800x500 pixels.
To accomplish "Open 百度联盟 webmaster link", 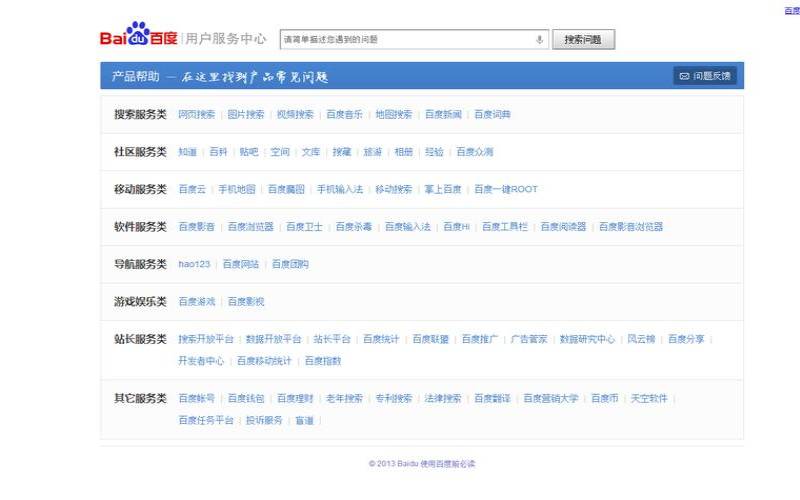I will pyautogui.click(x=431, y=339).
